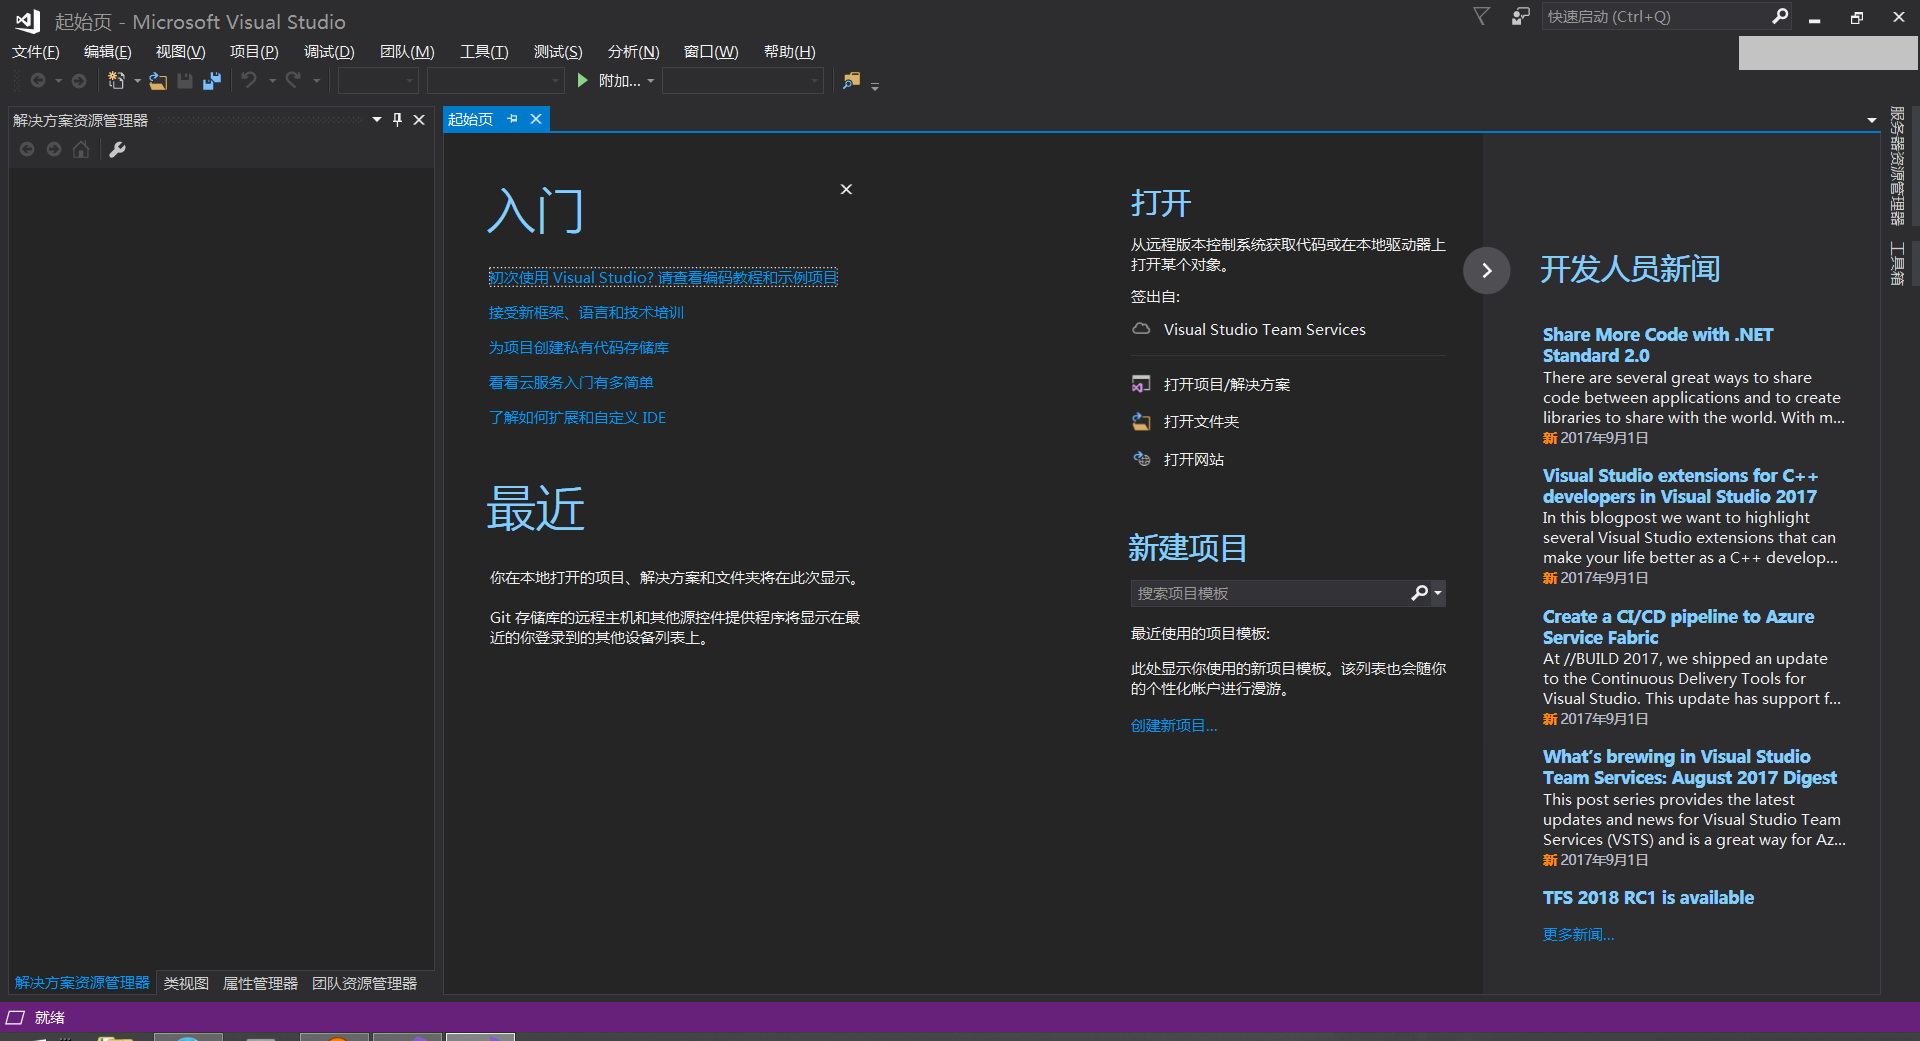Click the cloud icon beside Visual Studio Team Services
Screen dimensions: 1920x1041
pyautogui.click(x=1141, y=329)
